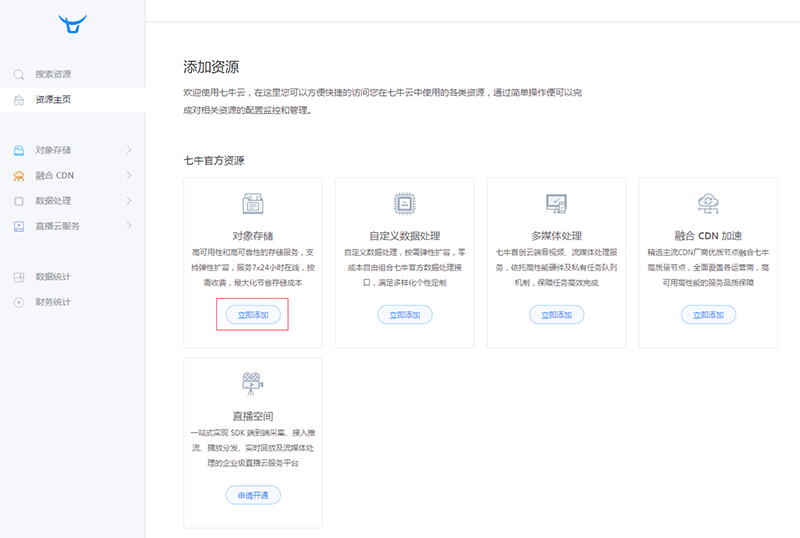Click the 直播云服务 play icon in sidebar
This screenshot has width=800, height=538.
click(19, 226)
